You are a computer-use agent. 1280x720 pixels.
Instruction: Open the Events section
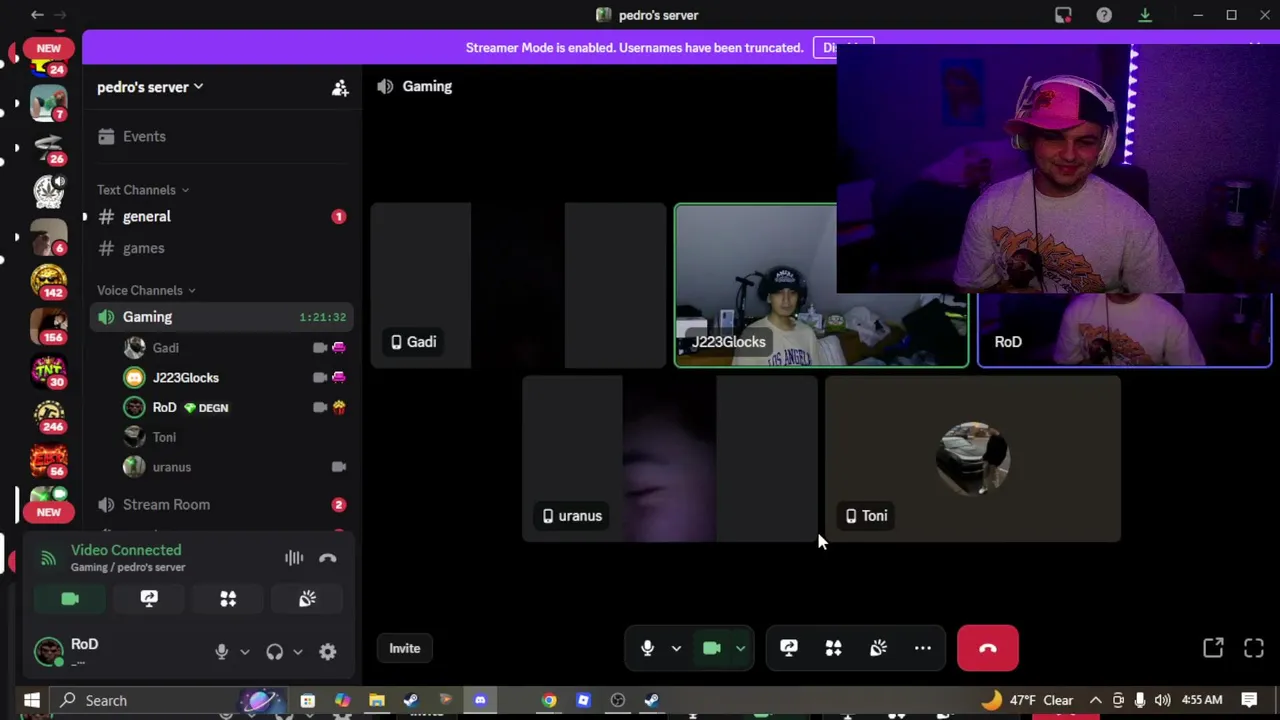[x=220, y=136]
